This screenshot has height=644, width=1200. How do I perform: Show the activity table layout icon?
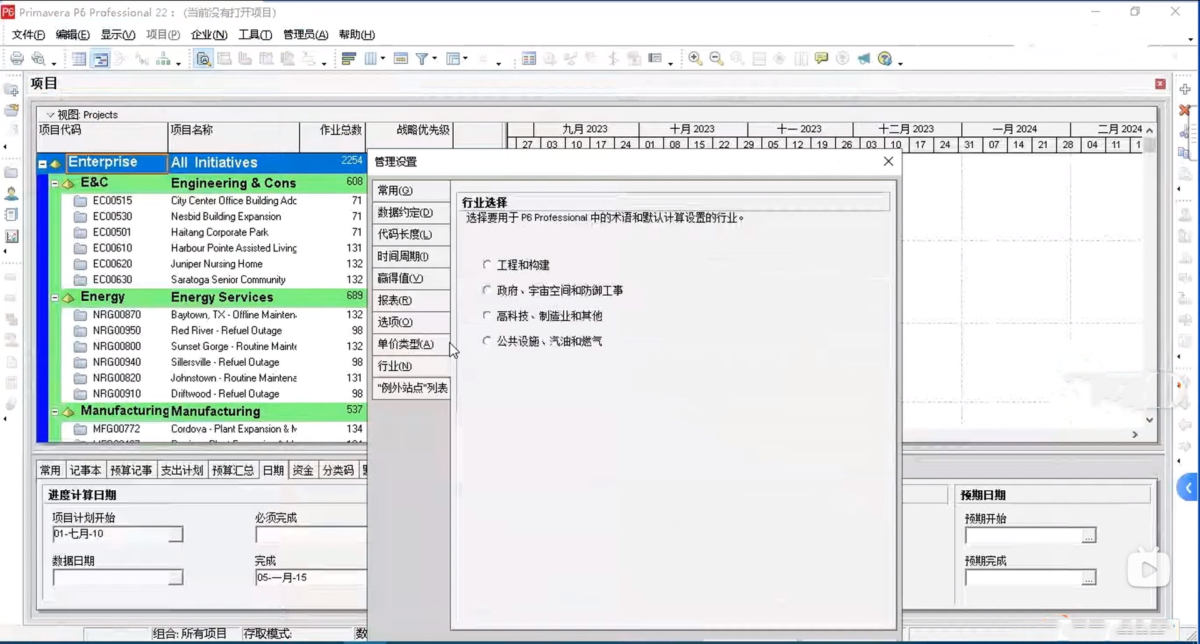pos(79,59)
